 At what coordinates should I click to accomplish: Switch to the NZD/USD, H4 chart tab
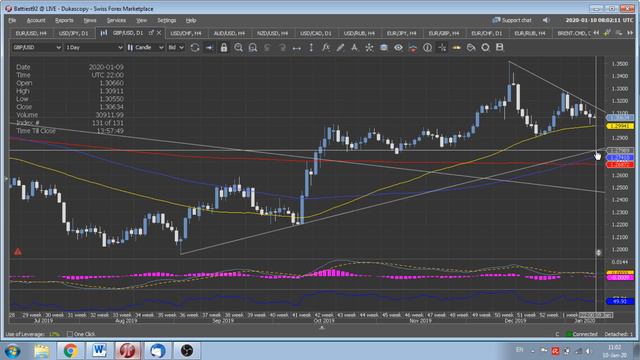coord(272,33)
